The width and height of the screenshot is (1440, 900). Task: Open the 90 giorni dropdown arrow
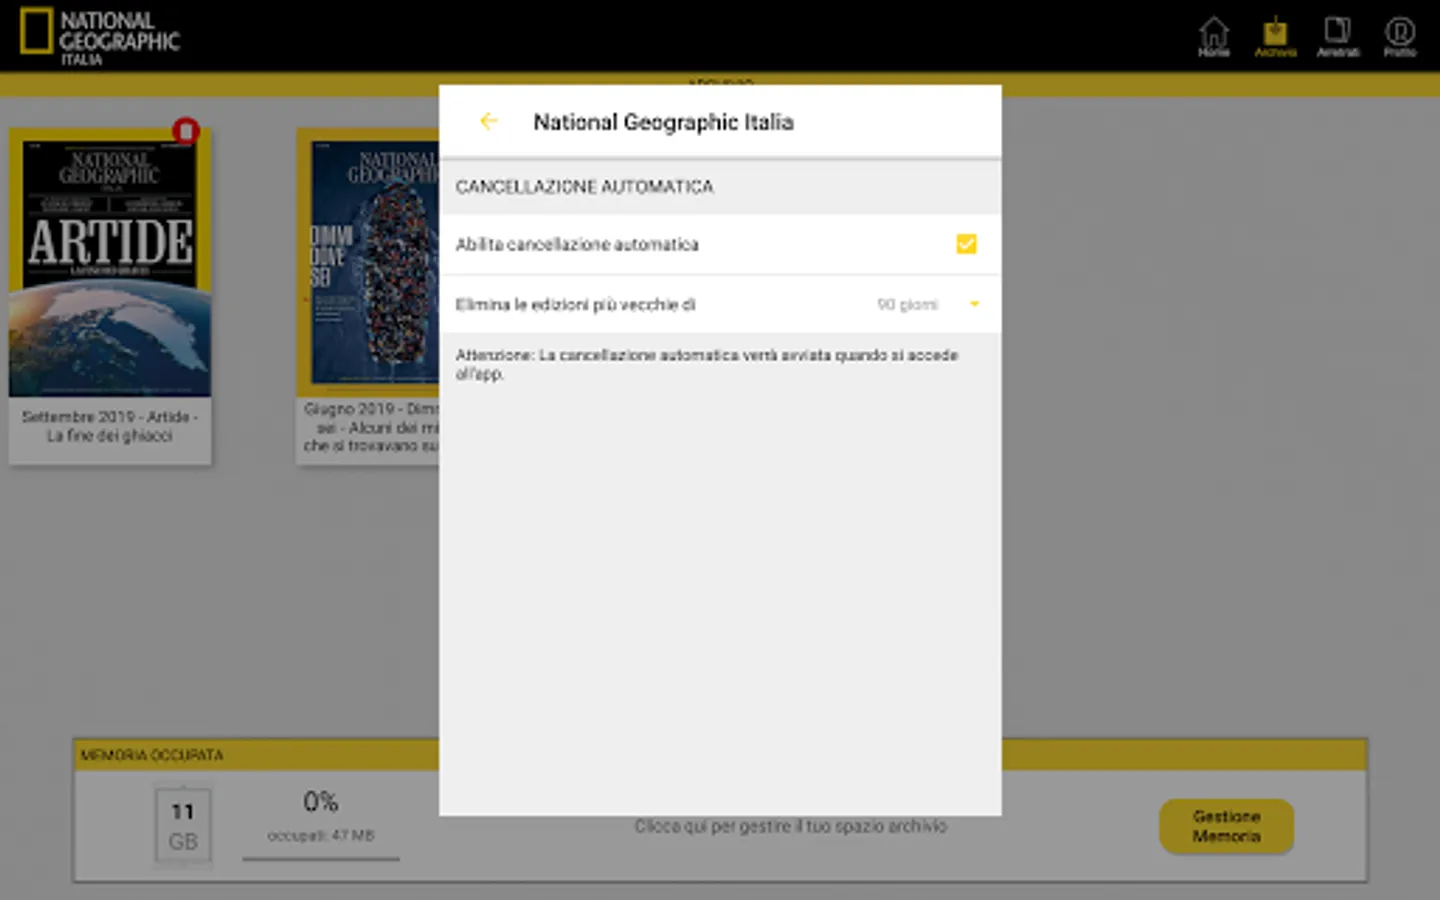[974, 304]
